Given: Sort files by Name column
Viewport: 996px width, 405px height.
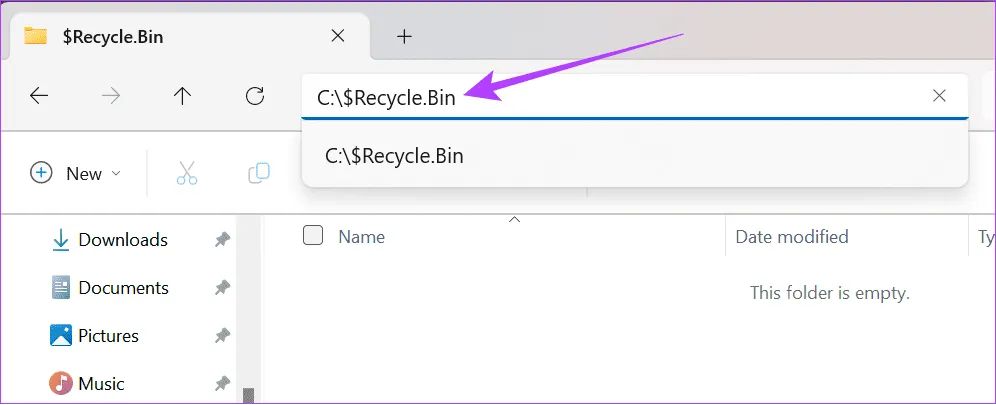Looking at the screenshot, I should (361, 237).
